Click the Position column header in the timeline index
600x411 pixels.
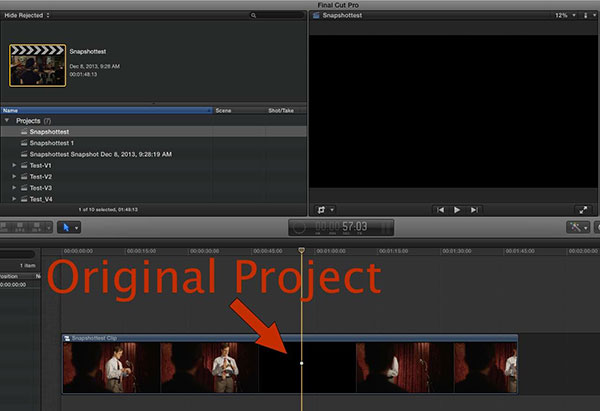[x=9, y=276]
